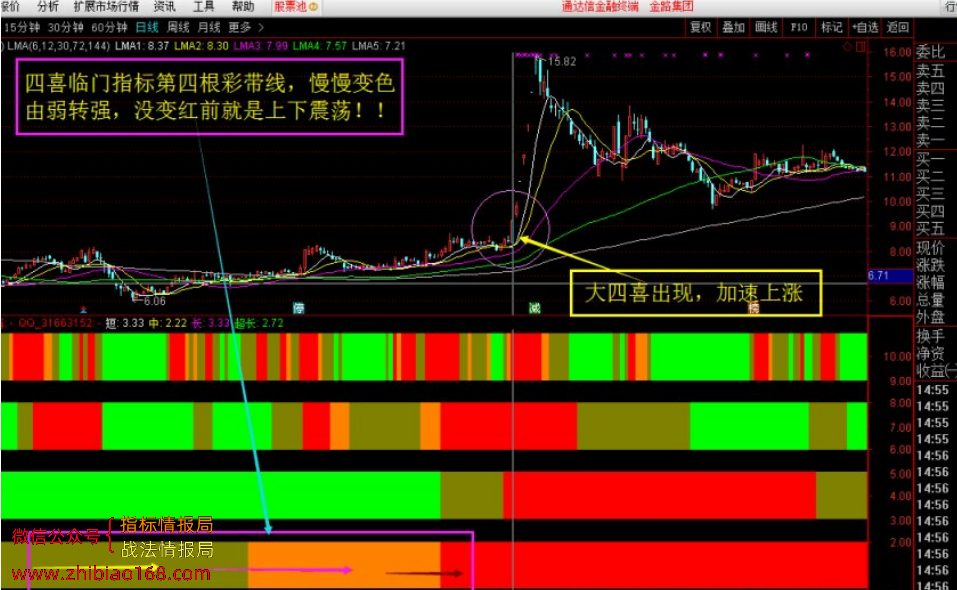The height and width of the screenshot is (590, 957).
Task: Click the 现价 label in quote panel
Action: click(930, 248)
